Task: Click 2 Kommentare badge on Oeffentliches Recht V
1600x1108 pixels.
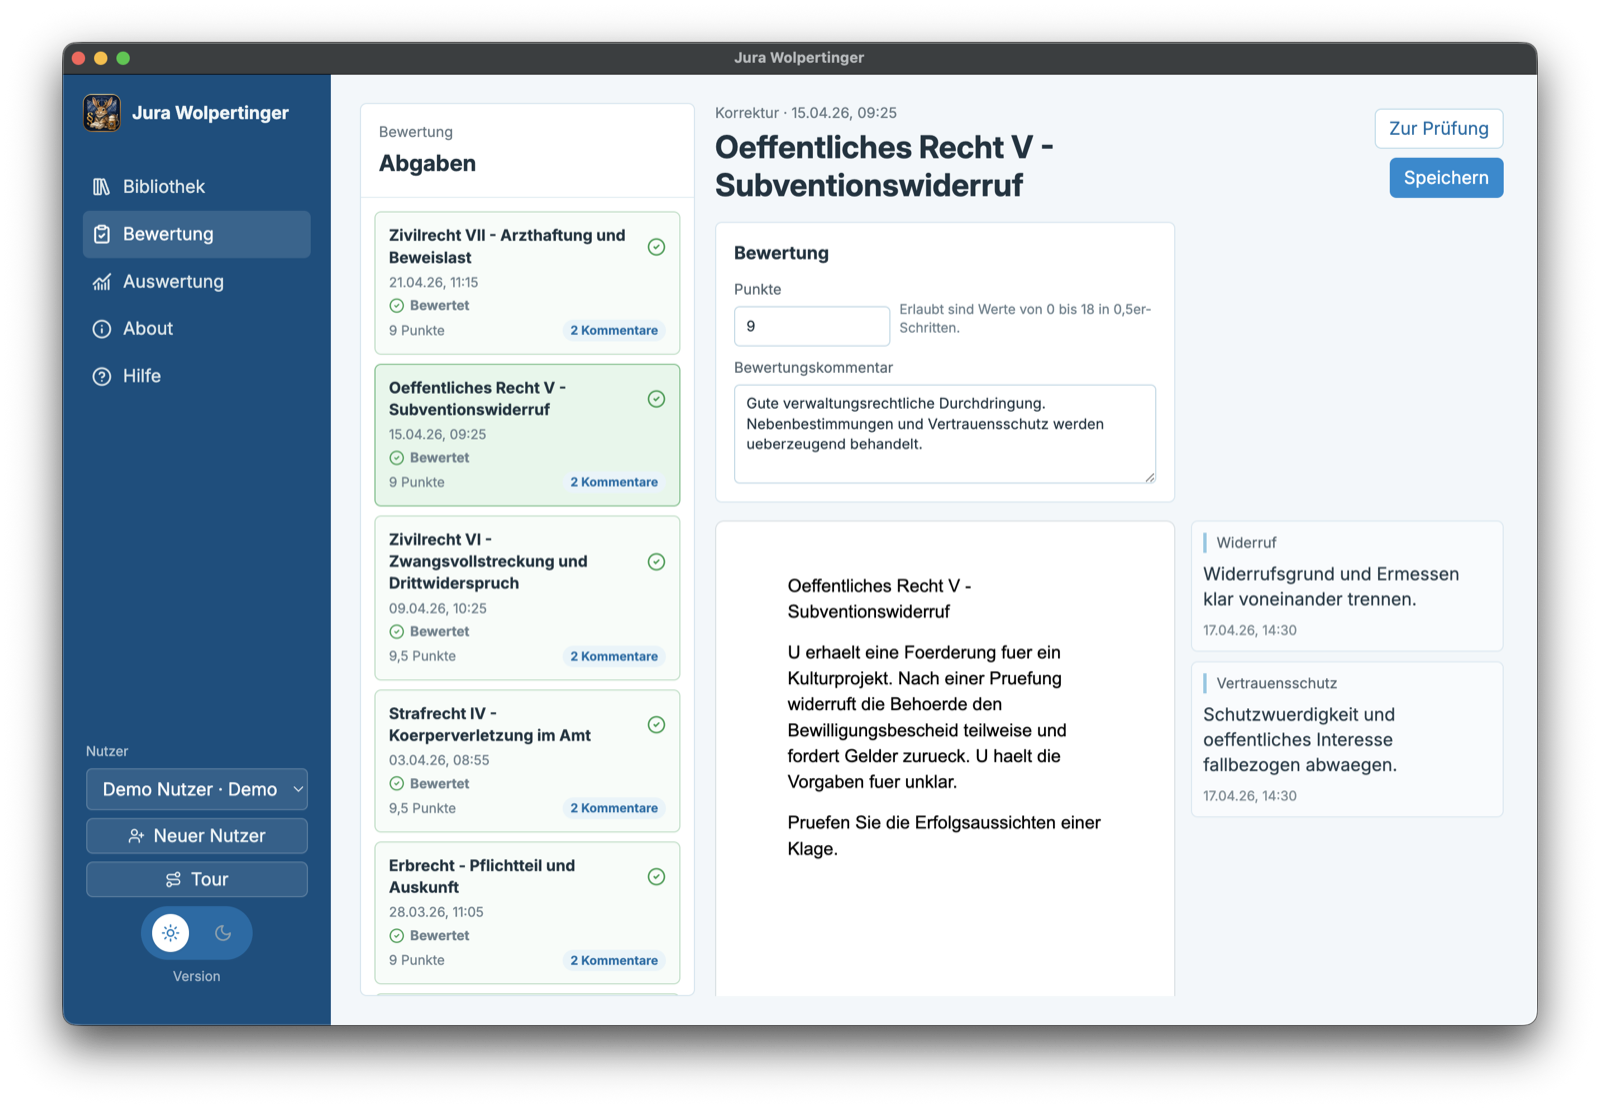Action: (x=614, y=483)
